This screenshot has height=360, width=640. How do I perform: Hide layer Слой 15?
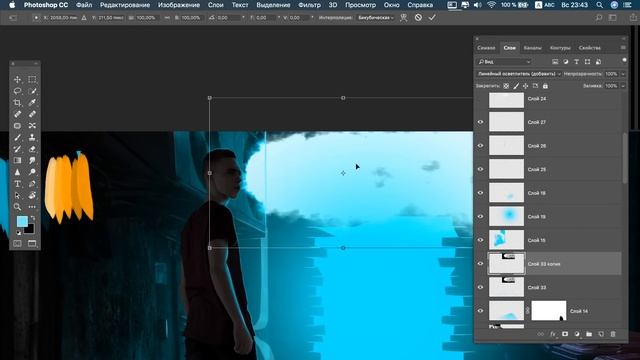point(480,240)
